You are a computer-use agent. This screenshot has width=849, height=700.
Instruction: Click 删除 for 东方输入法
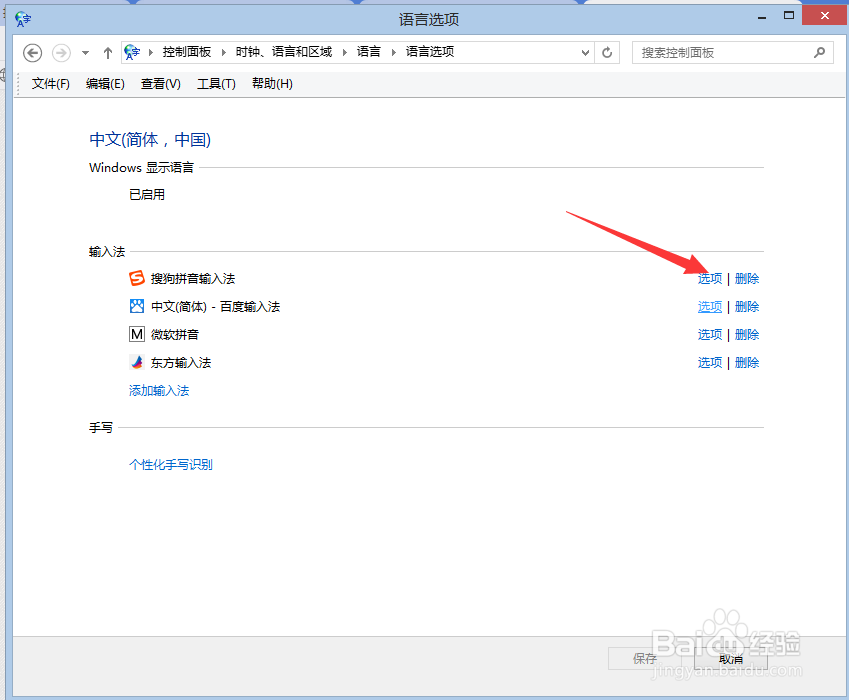[x=747, y=363]
